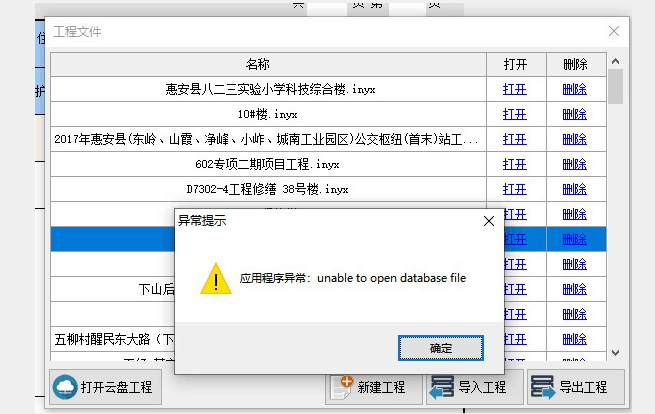
Task: Click the cloud icon on 打开云盘工程
Action: [66, 387]
